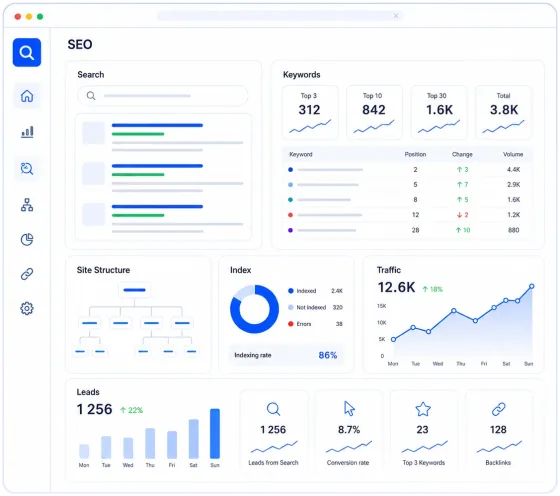The width and height of the screenshot is (560, 496).
Task: Open the link sidebar icon
Action: 27,274
